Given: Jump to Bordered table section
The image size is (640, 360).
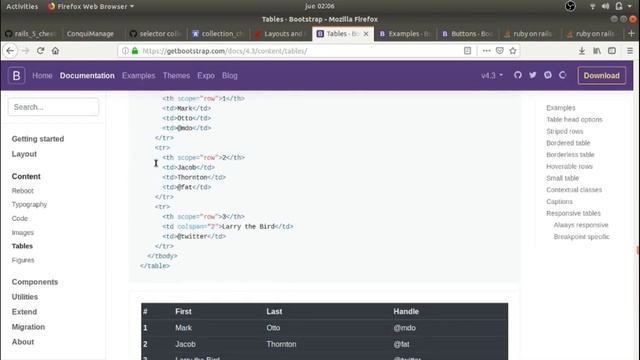Looking at the screenshot, I should tap(568, 143).
